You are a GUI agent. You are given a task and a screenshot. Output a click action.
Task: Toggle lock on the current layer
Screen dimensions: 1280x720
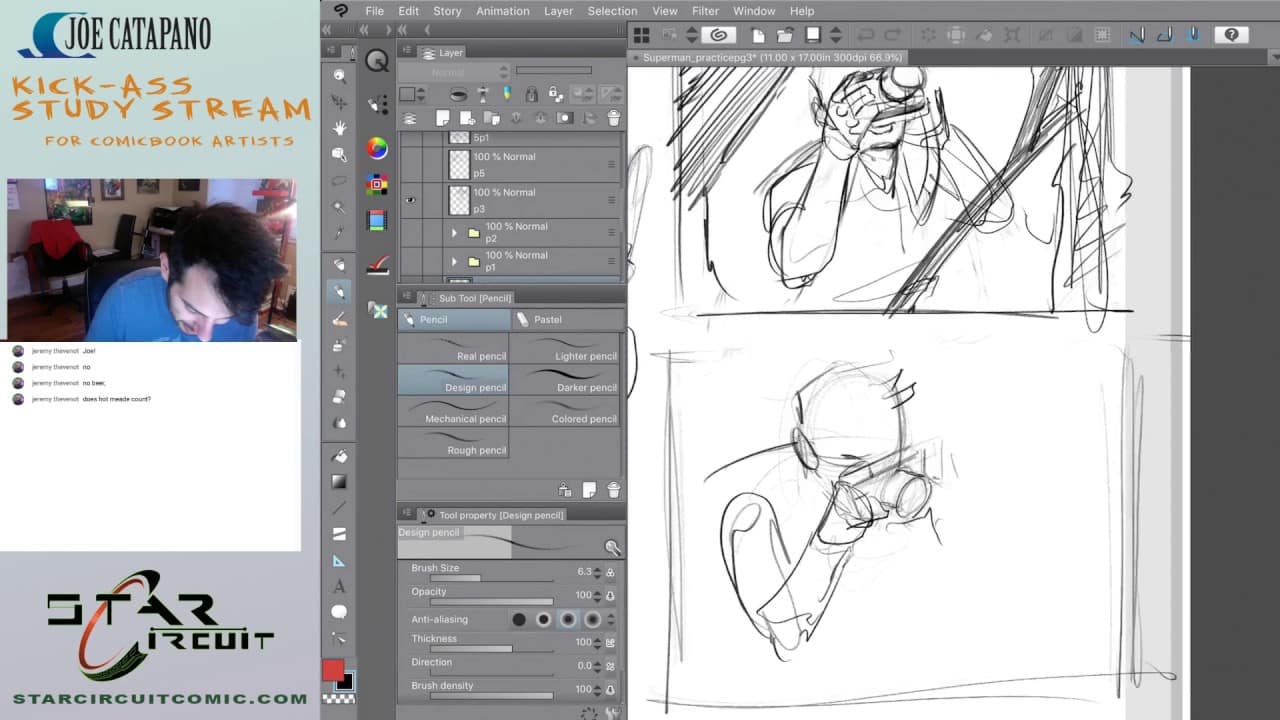[531, 95]
